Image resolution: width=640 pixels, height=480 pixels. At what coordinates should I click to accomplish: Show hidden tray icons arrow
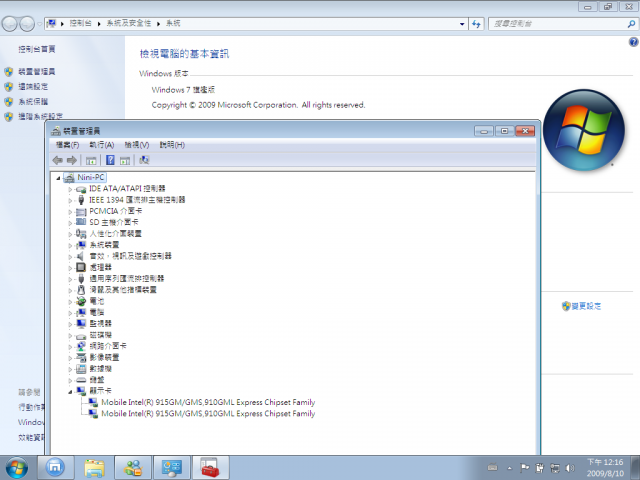[509, 468]
